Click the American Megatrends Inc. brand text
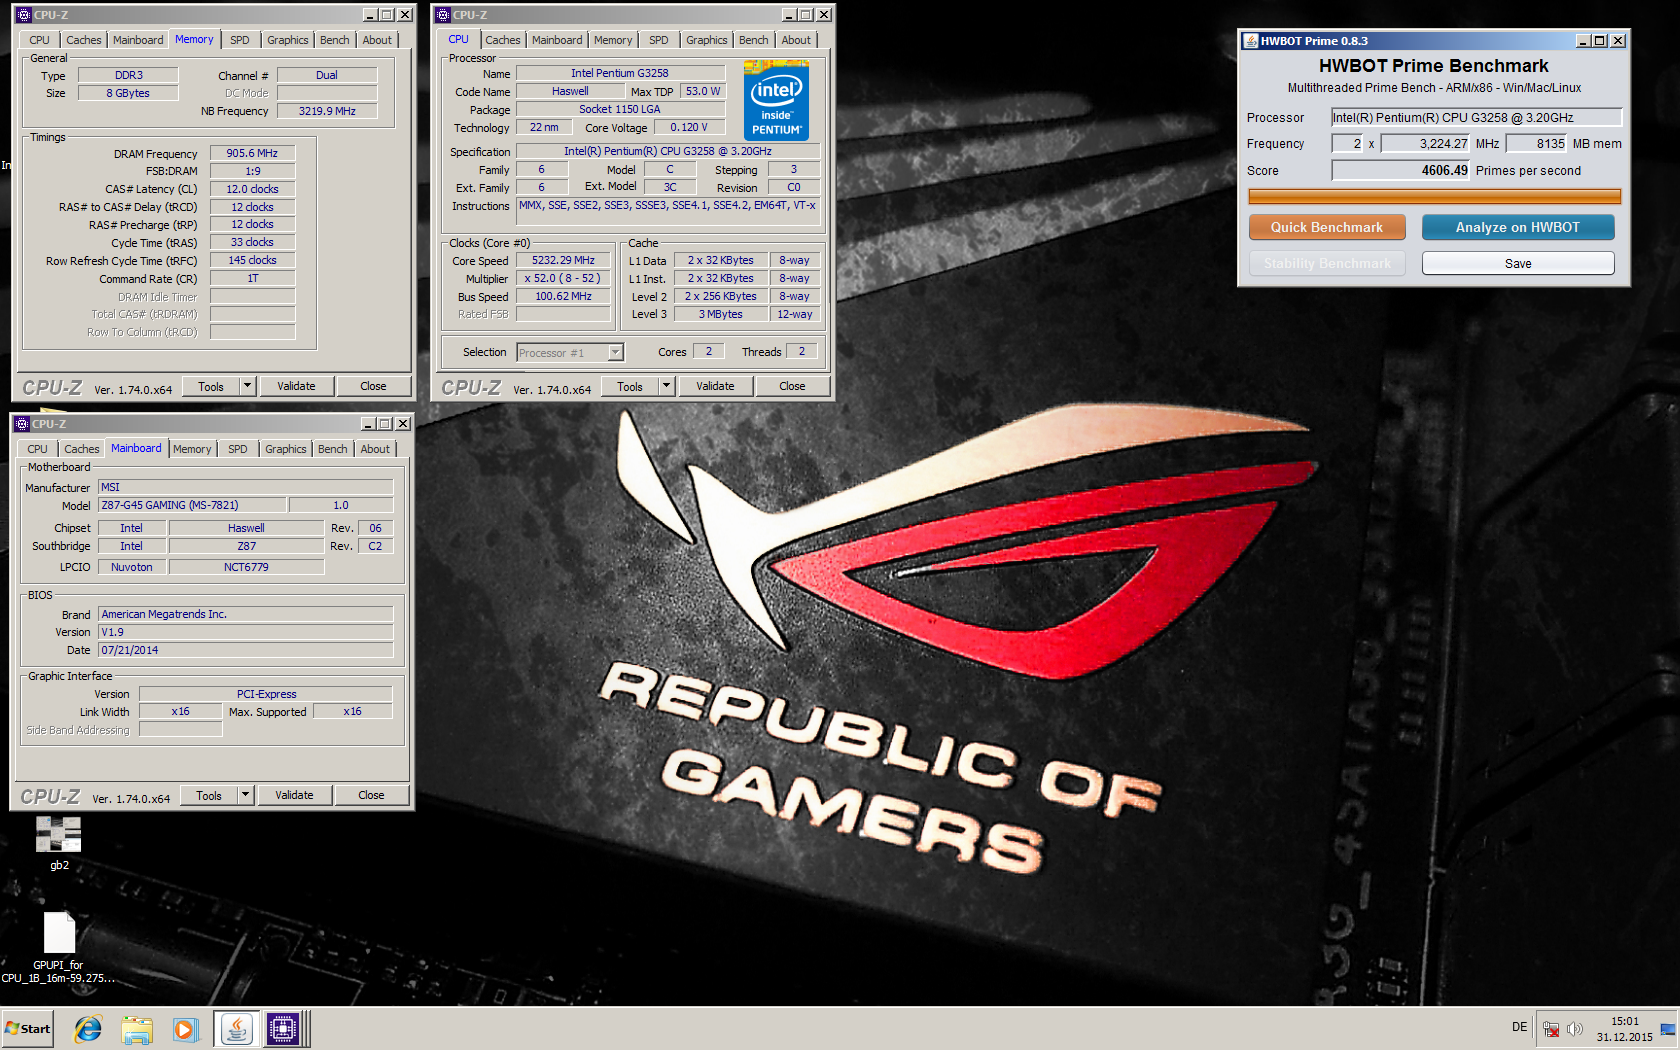This screenshot has height=1050, width=1680. point(245,614)
